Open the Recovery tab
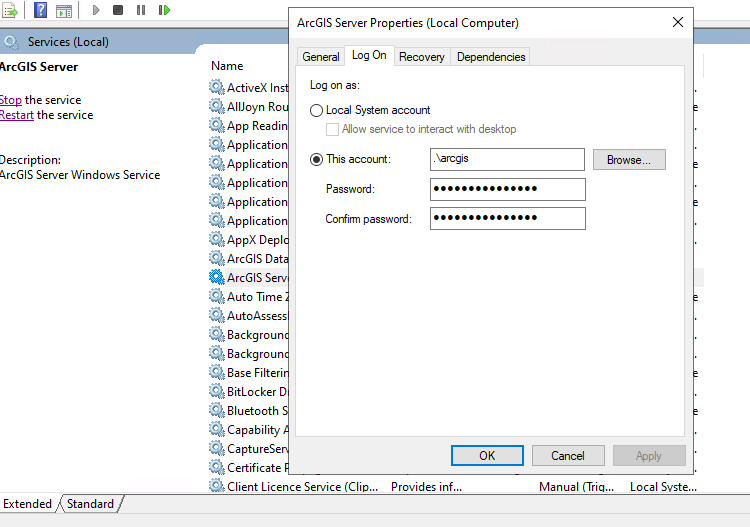Image resolution: width=750 pixels, height=527 pixels. pos(421,57)
